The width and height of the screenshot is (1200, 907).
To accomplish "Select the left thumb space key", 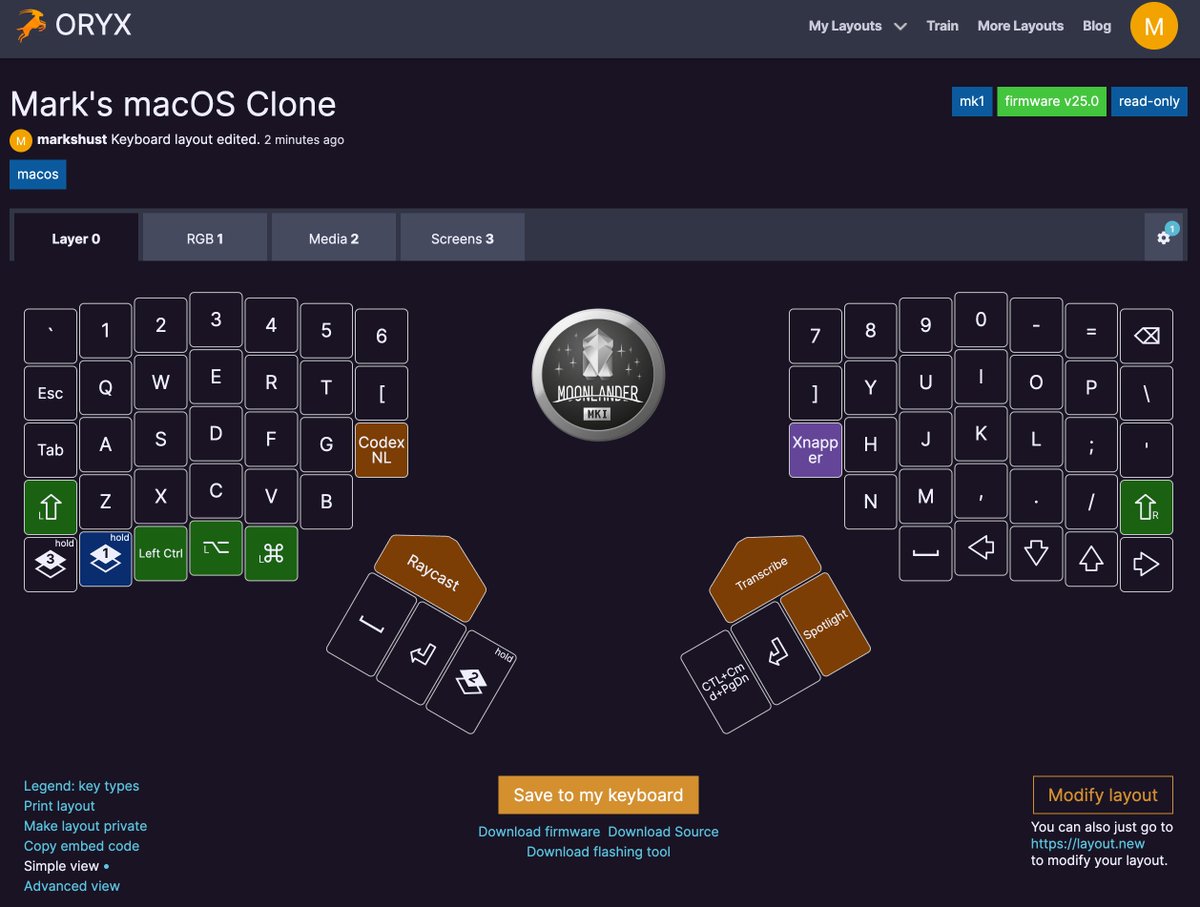I will click(x=372, y=624).
